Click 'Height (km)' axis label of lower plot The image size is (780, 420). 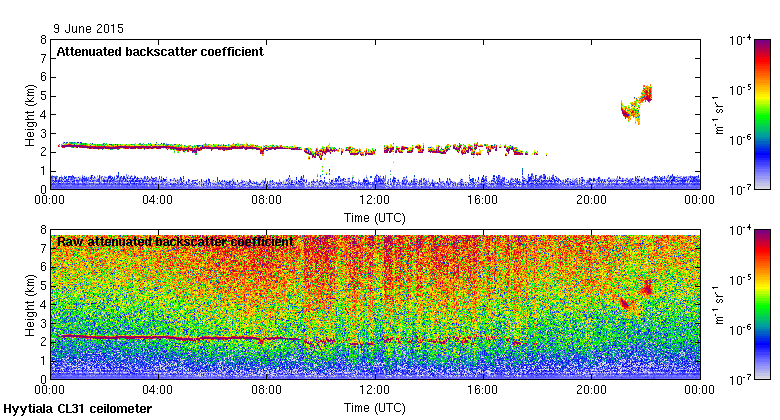30,305
